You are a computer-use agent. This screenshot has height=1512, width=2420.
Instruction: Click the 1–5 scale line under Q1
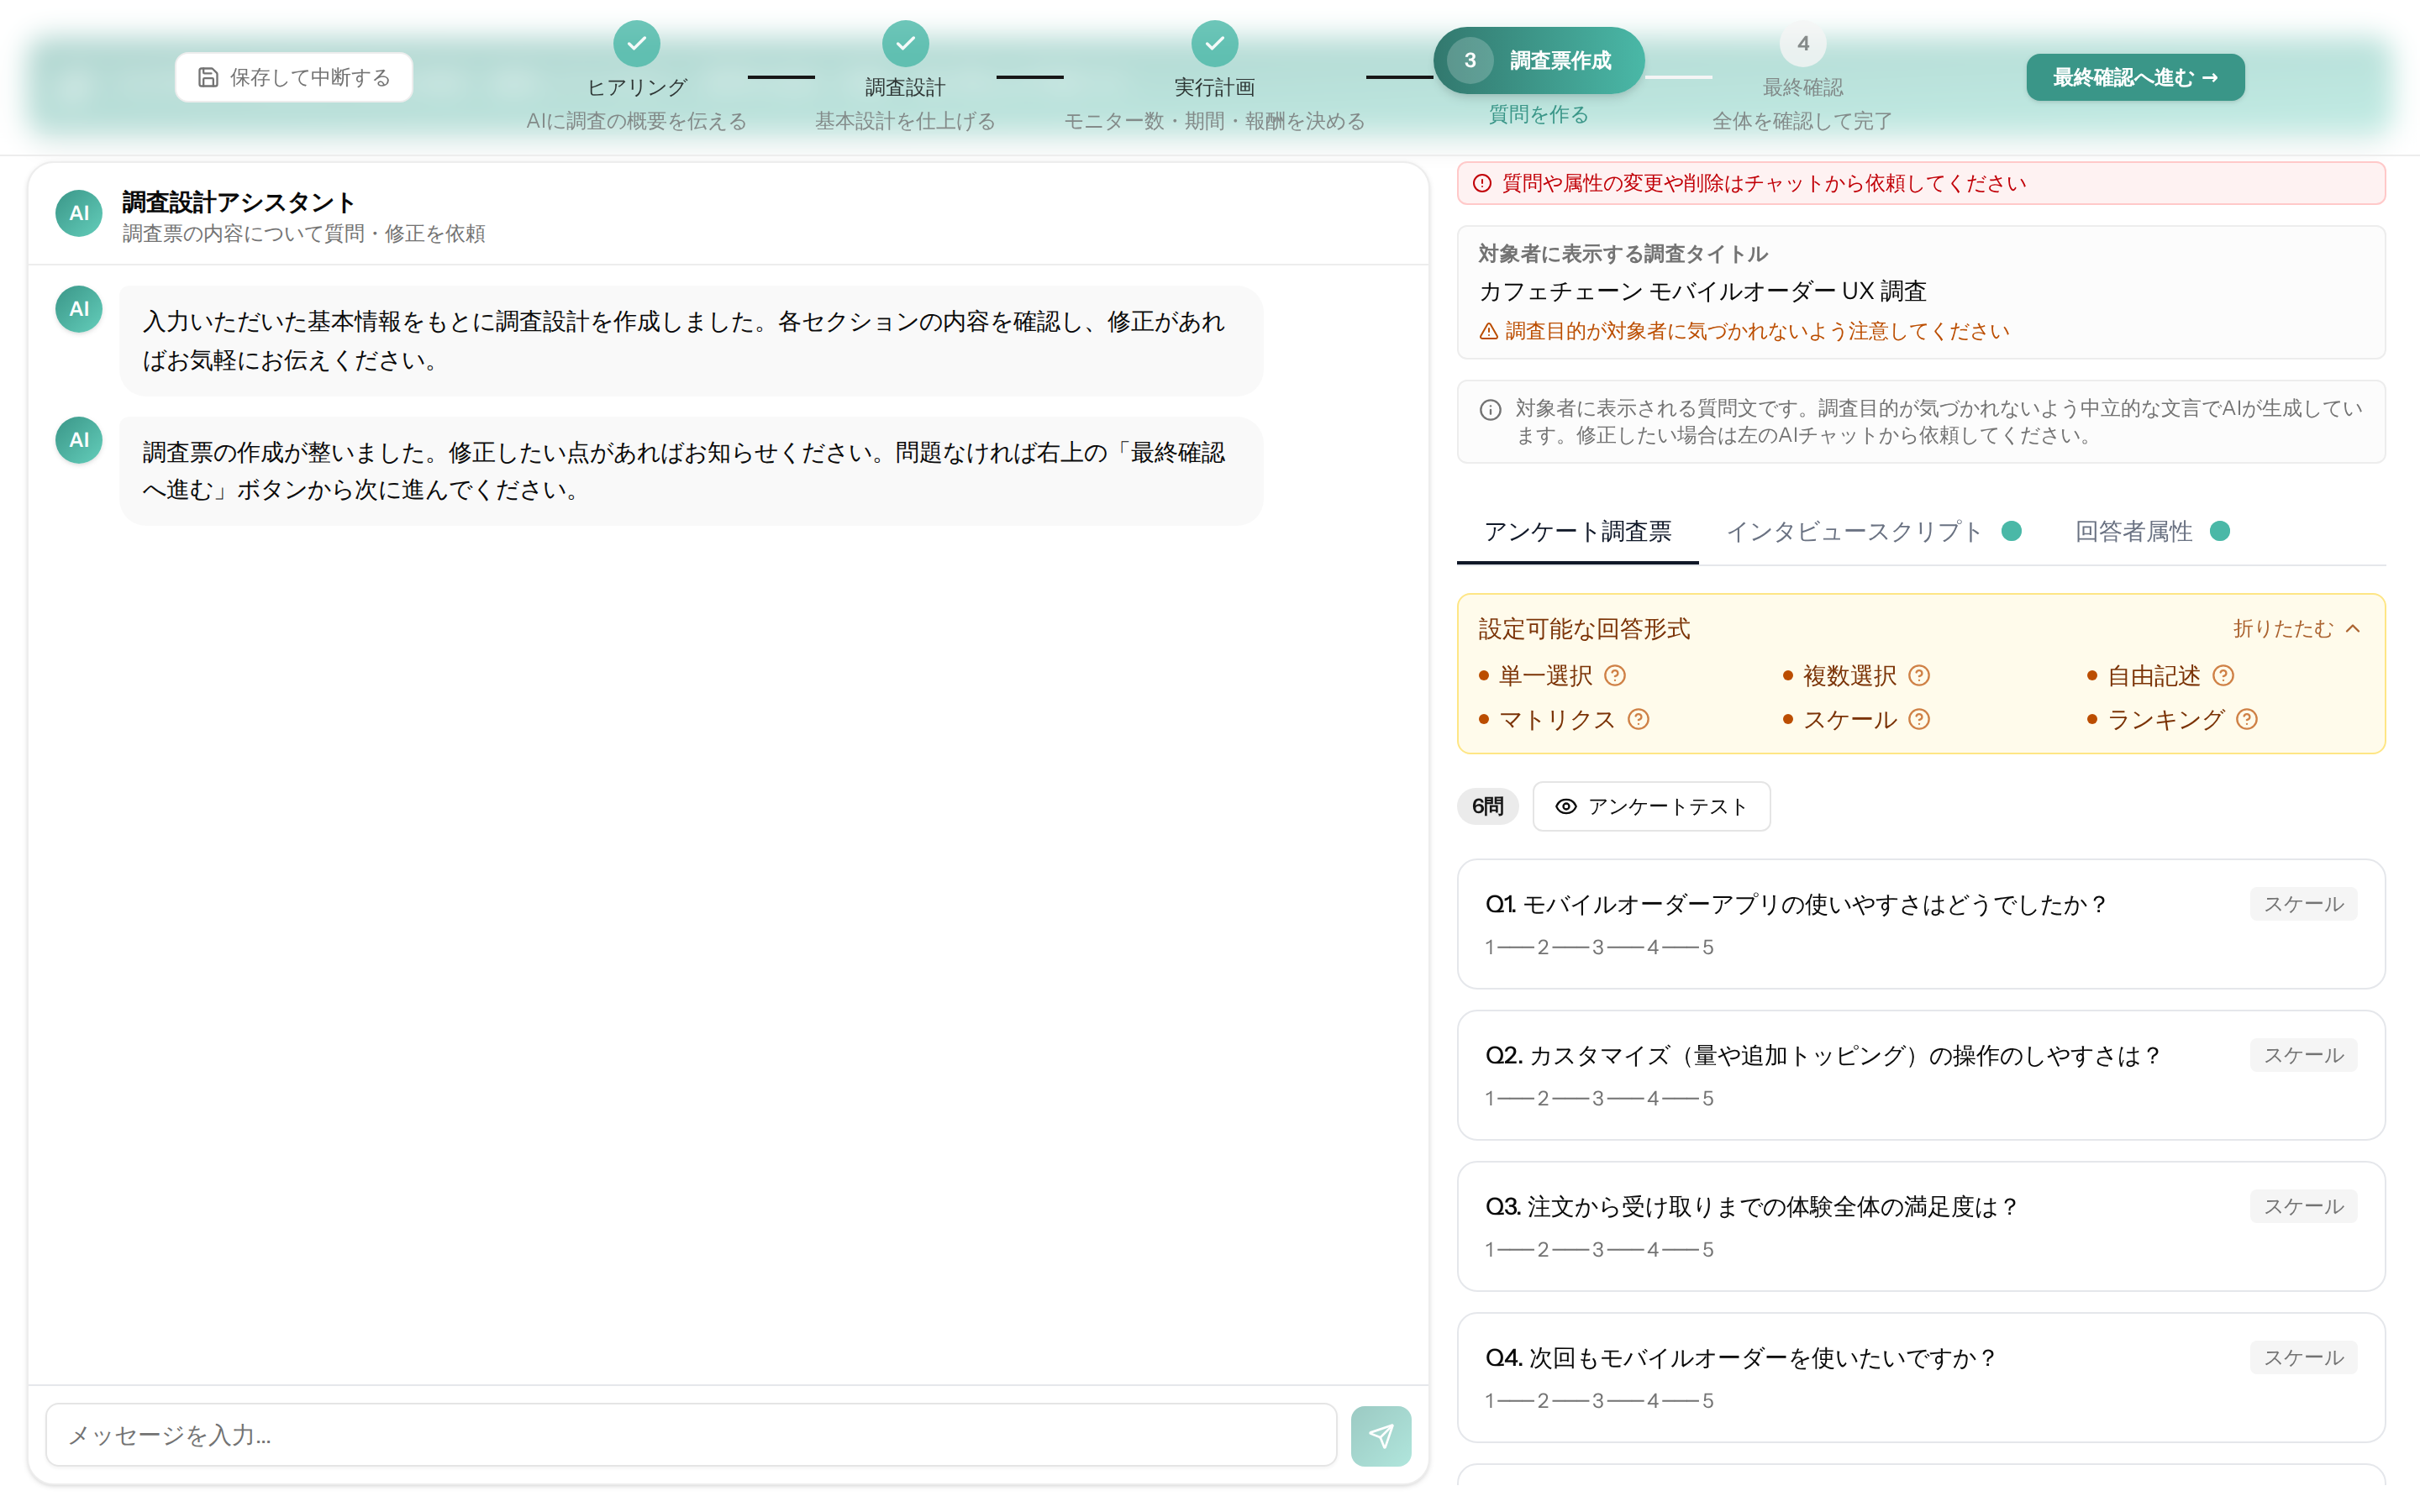click(1599, 947)
